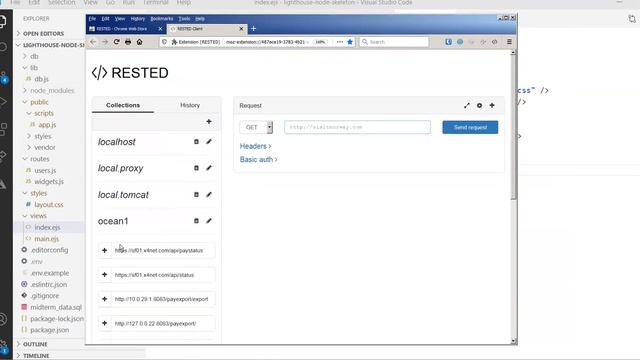Click plus beside the 127.0.0.22 payexport request

click(x=104, y=323)
